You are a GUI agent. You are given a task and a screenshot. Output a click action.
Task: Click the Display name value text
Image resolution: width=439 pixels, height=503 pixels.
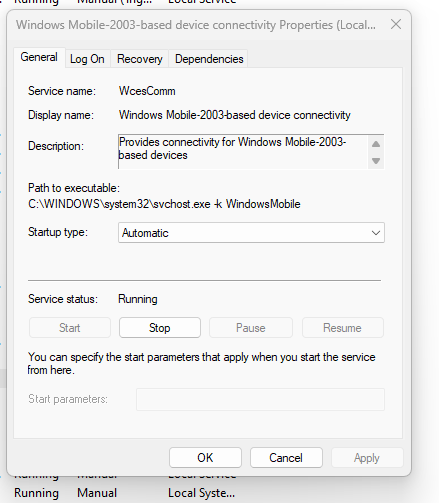click(x=235, y=115)
